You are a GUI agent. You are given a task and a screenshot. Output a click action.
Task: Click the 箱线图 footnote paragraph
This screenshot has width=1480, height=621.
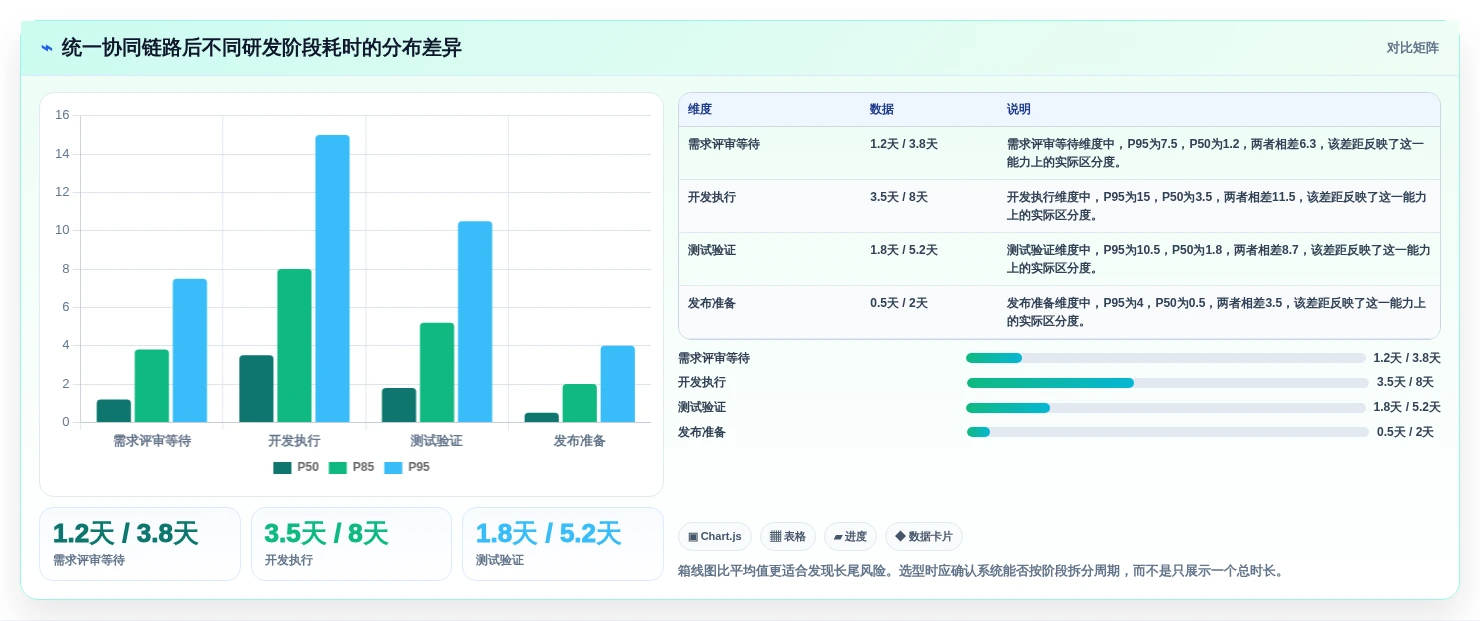pos(981,571)
